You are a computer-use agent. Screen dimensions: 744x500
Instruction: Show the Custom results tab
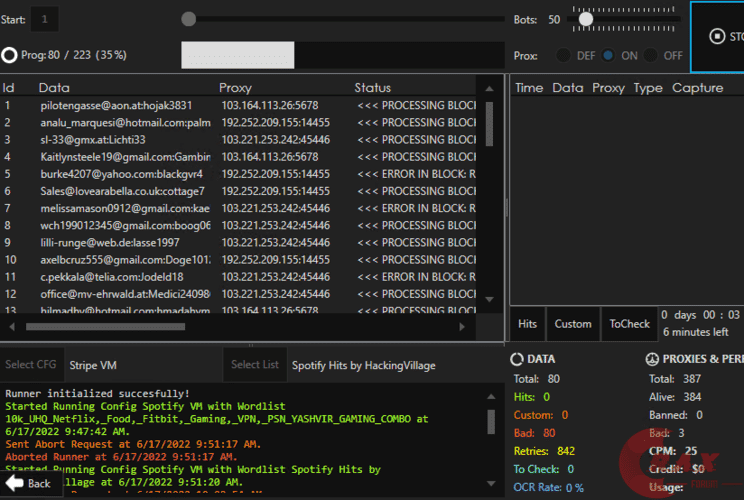[x=573, y=323]
